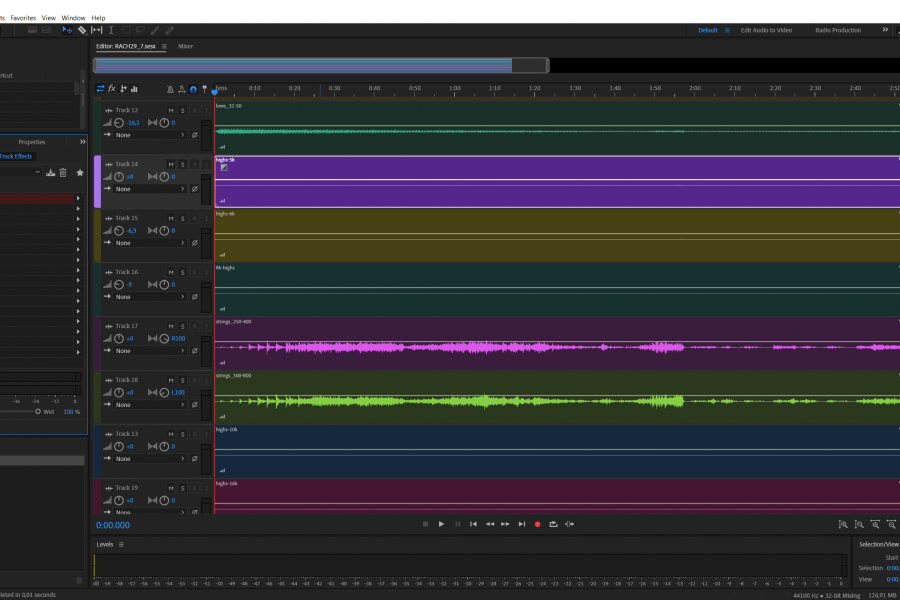Toggle the metronome icon
The height and width of the screenshot is (600, 900).
point(169,89)
